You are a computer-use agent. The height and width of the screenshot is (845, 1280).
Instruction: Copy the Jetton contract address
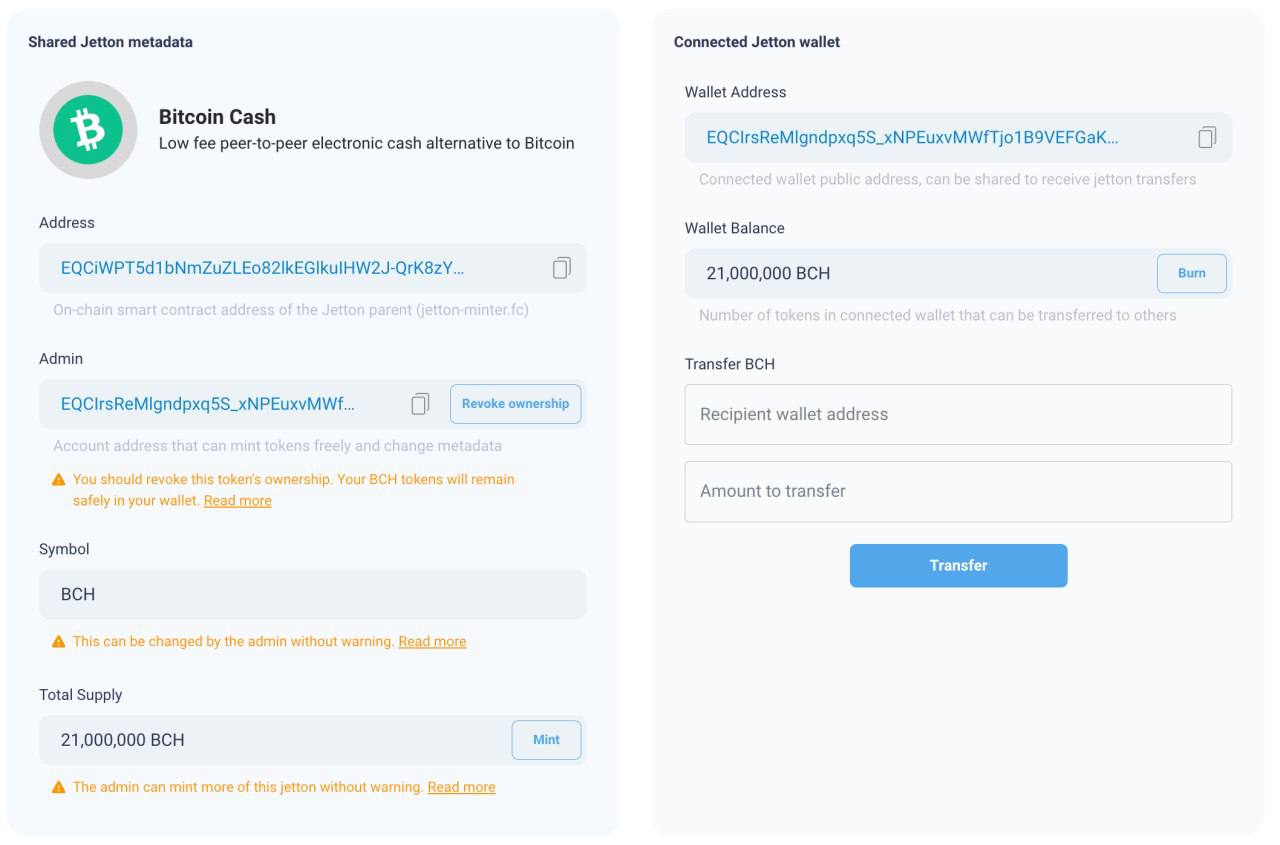562,268
